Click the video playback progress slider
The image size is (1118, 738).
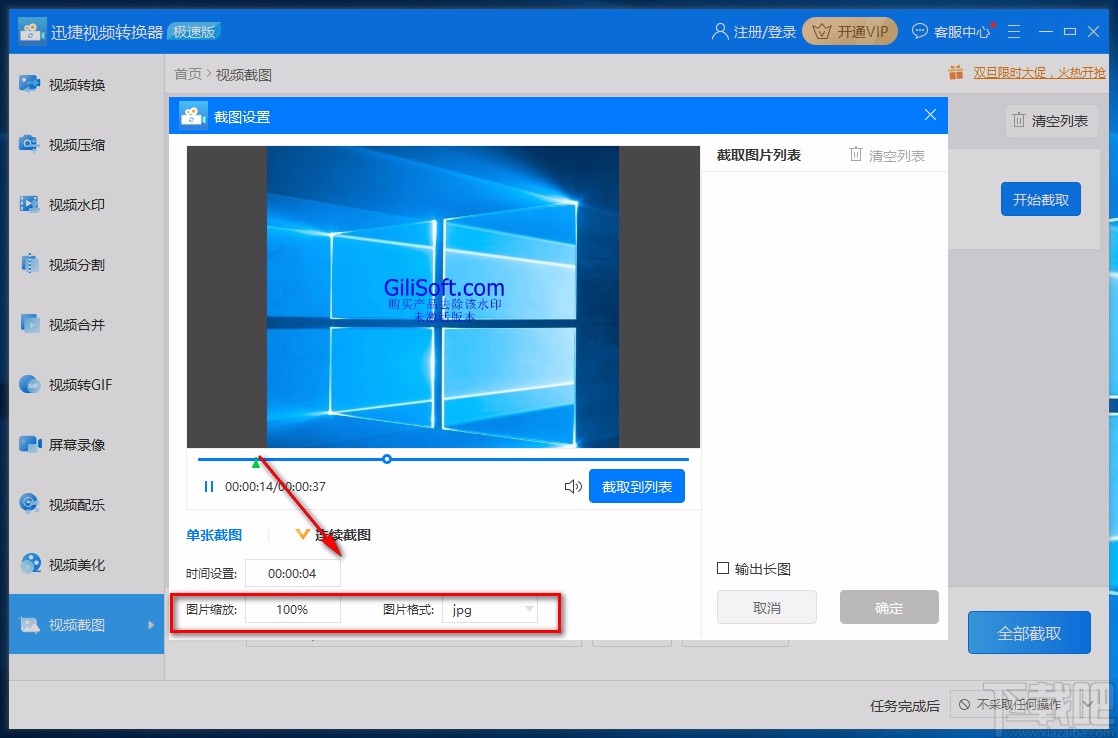387,459
